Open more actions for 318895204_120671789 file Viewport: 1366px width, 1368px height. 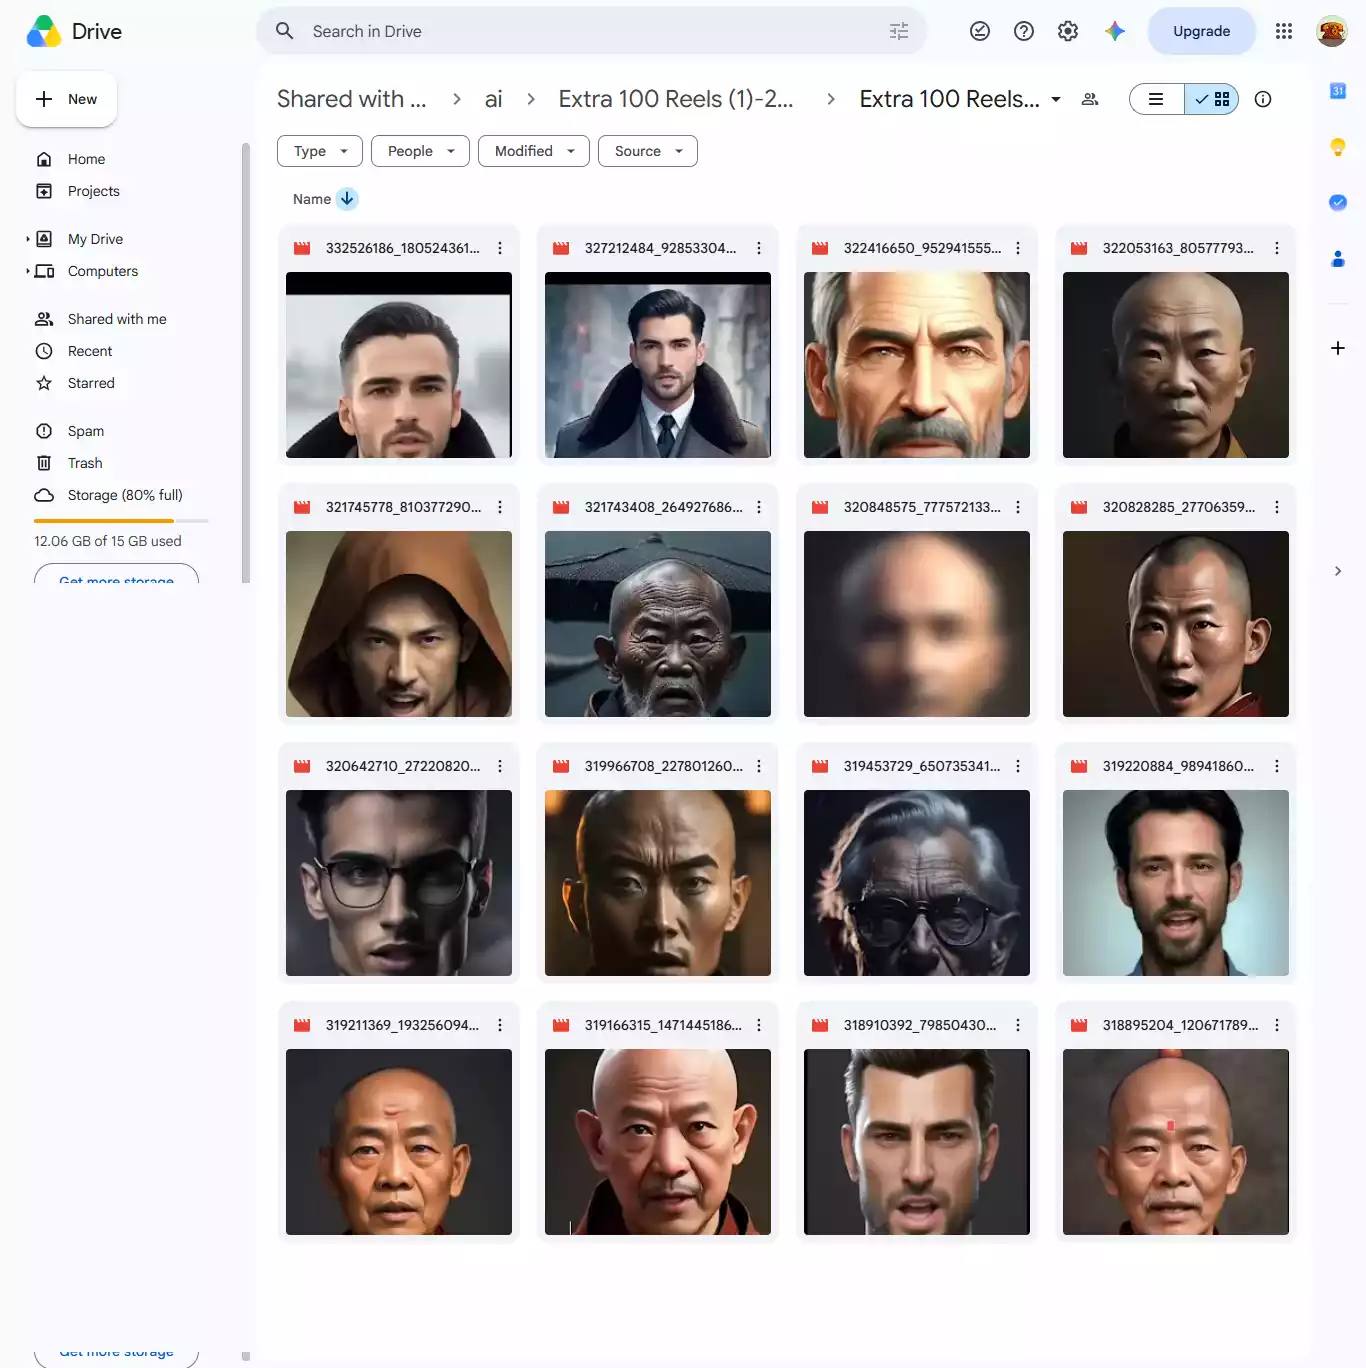click(x=1277, y=1025)
